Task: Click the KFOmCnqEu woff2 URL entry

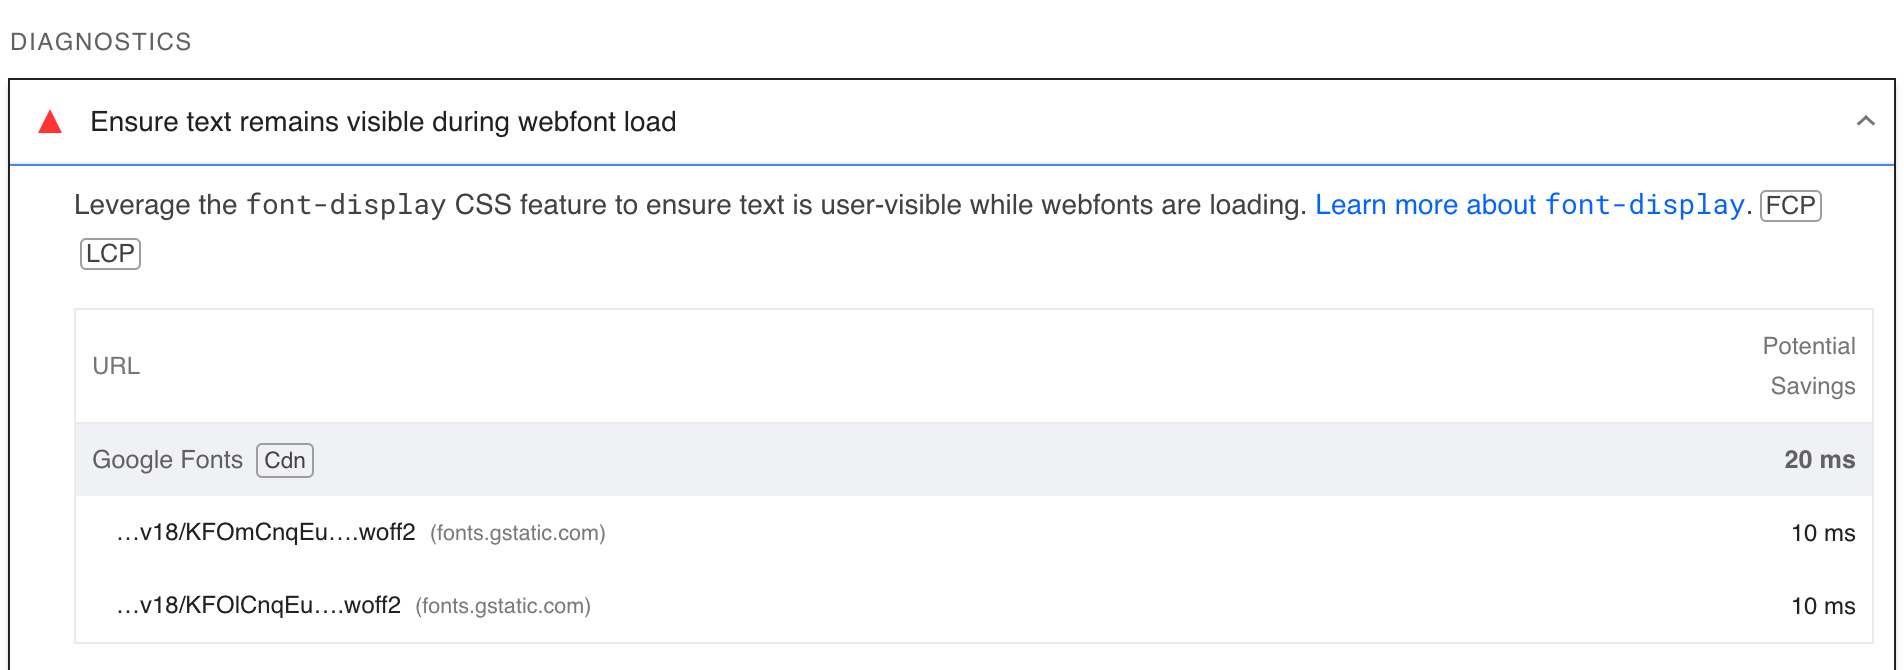Action: pos(267,533)
